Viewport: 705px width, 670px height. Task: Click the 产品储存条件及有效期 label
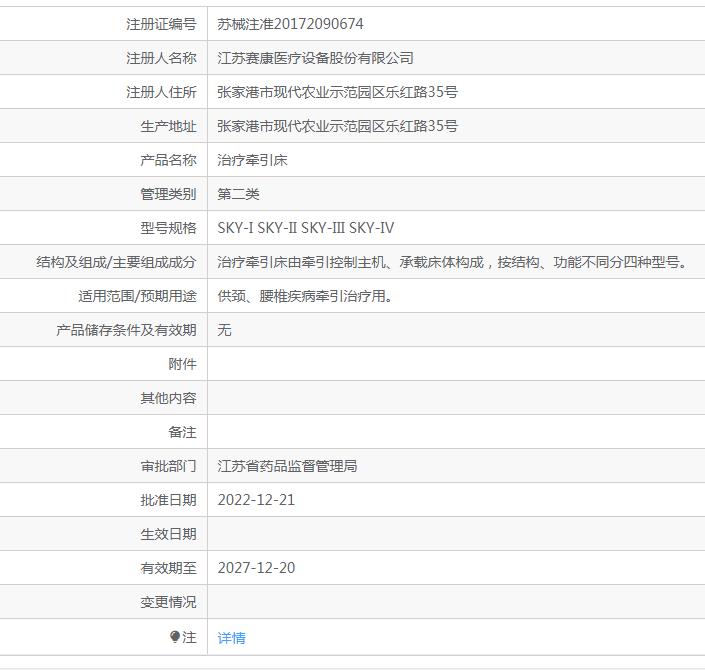(126, 330)
